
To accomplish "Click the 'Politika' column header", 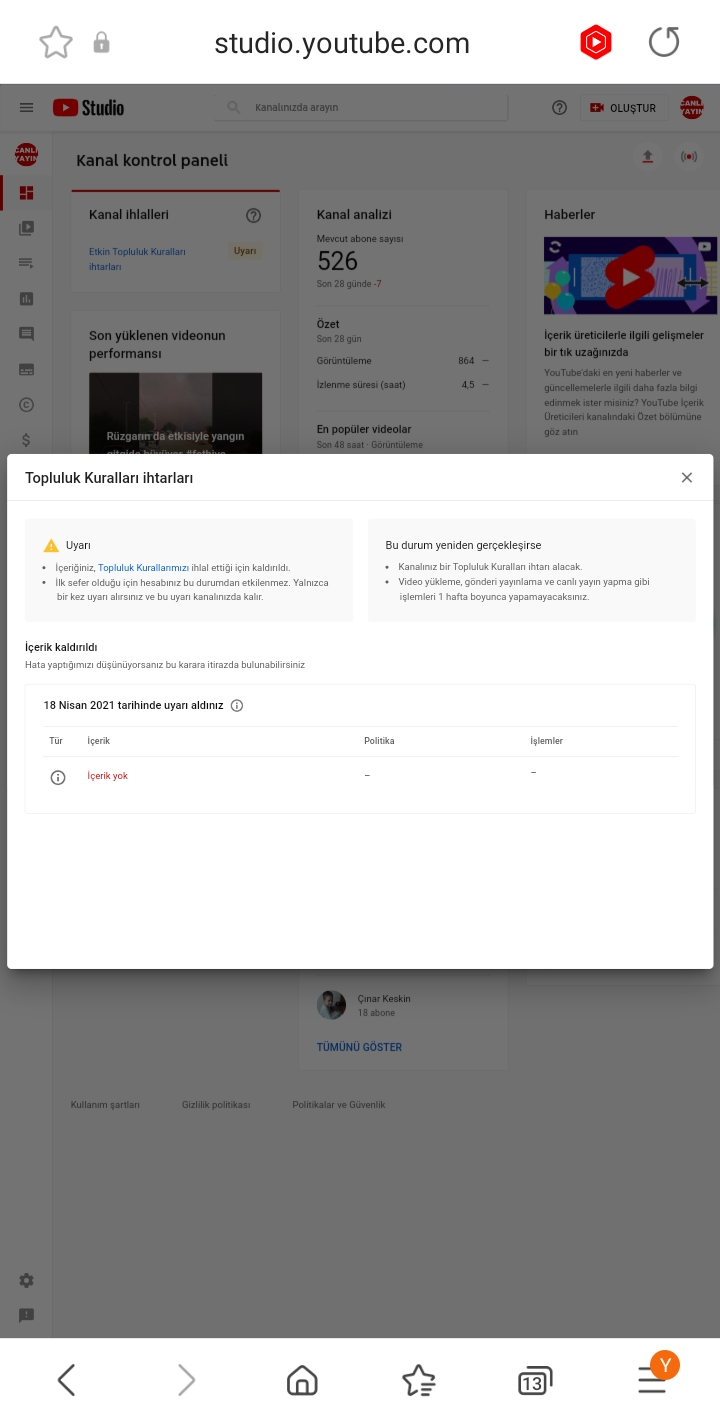I will 379,741.
